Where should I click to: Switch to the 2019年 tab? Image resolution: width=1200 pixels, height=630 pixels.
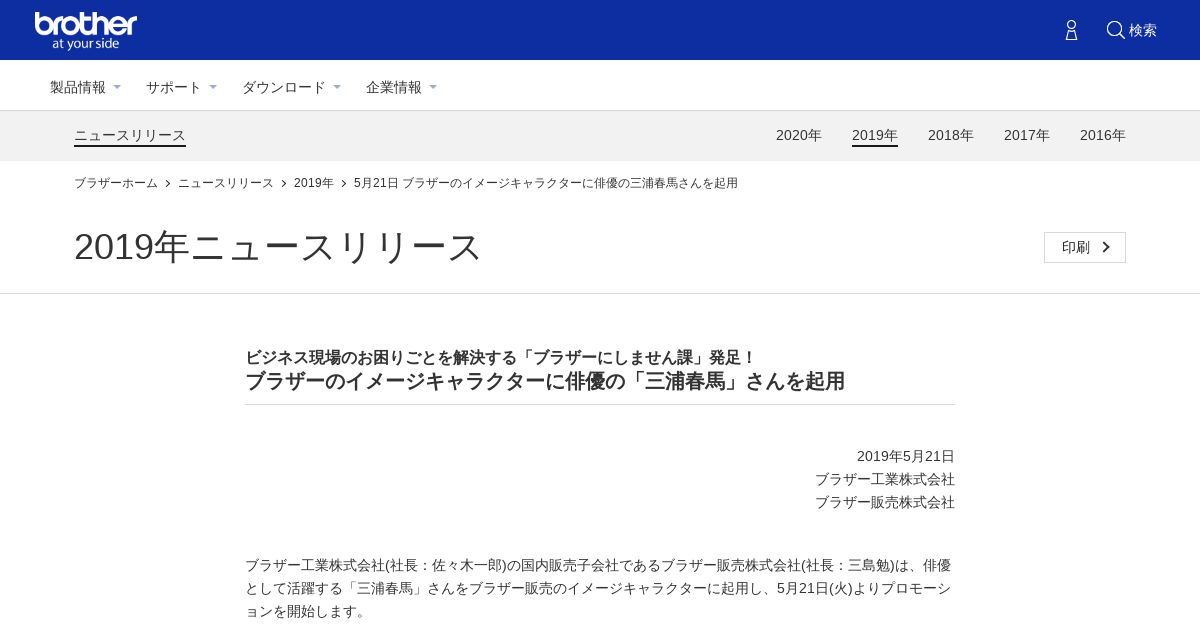pos(875,135)
